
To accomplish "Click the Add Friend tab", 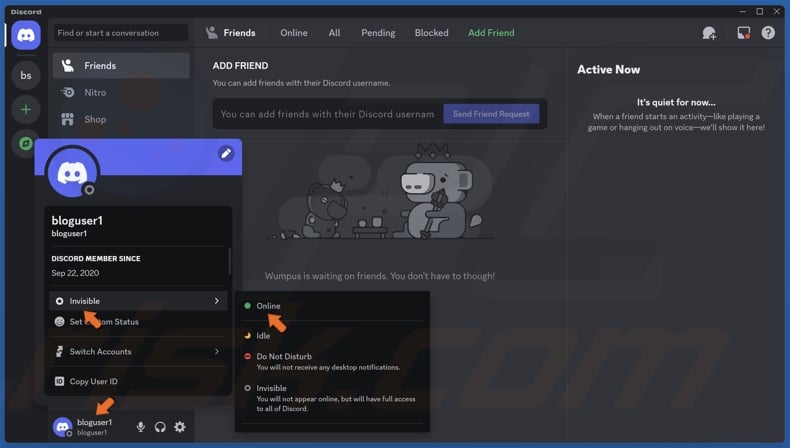I will pos(491,33).
